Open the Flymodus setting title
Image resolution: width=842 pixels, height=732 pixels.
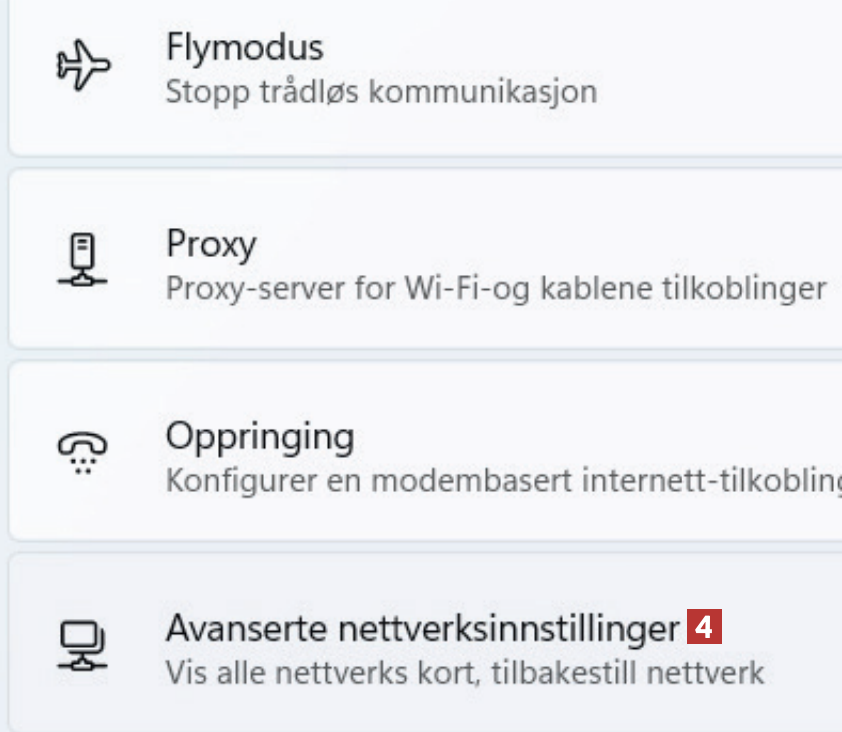click(244, 47)
